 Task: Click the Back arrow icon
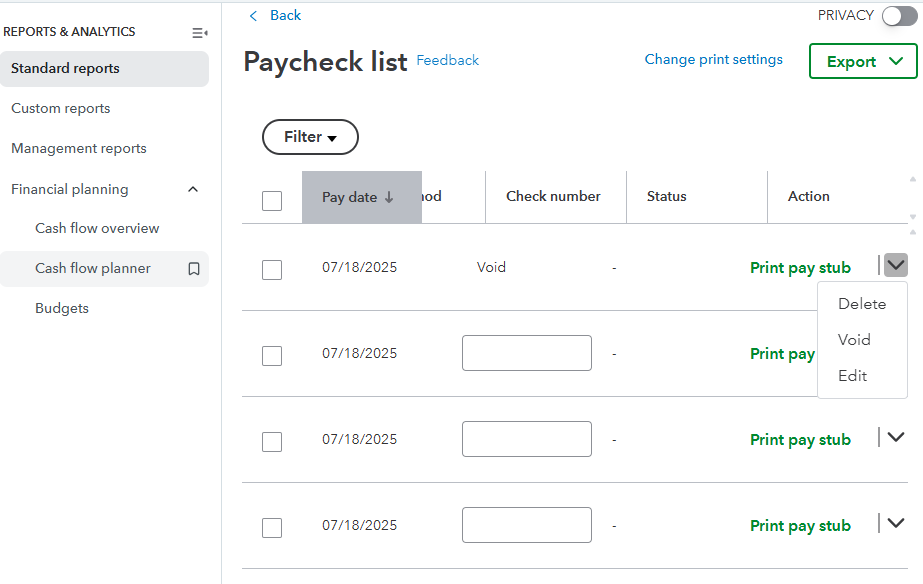pos(253,15)
